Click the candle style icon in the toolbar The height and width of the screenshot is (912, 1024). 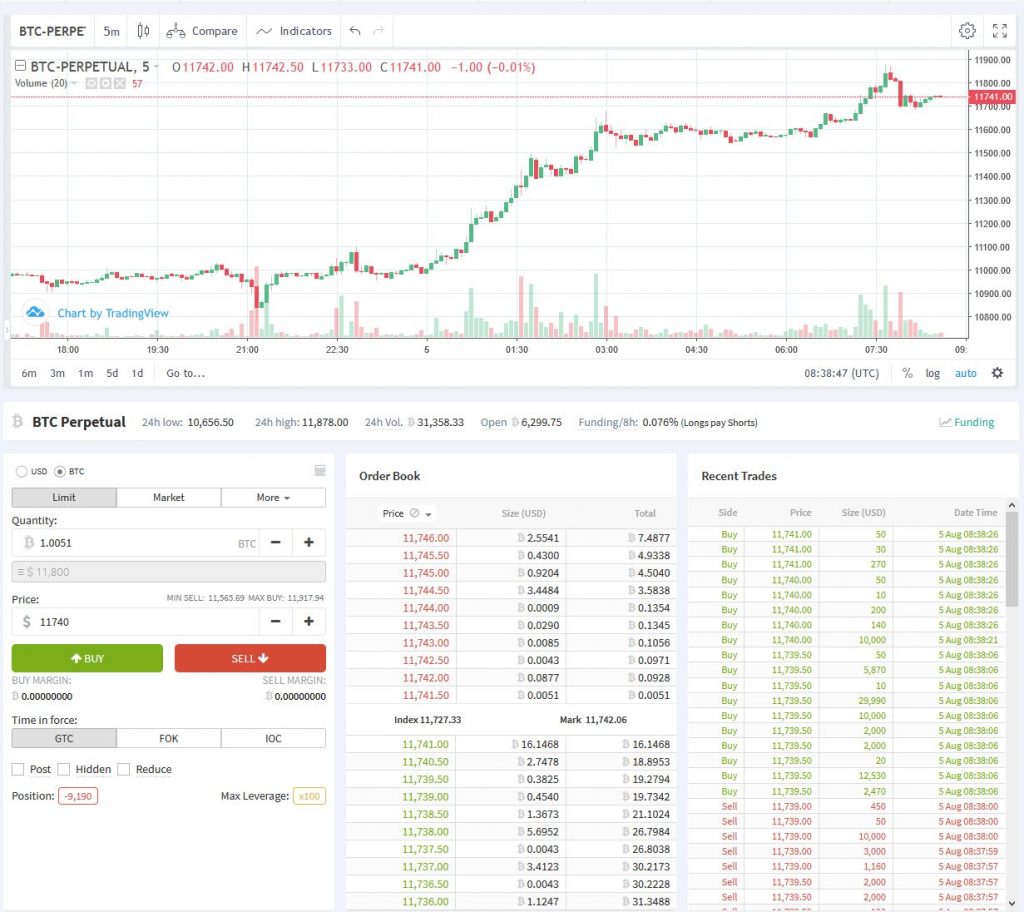(142, 31)
